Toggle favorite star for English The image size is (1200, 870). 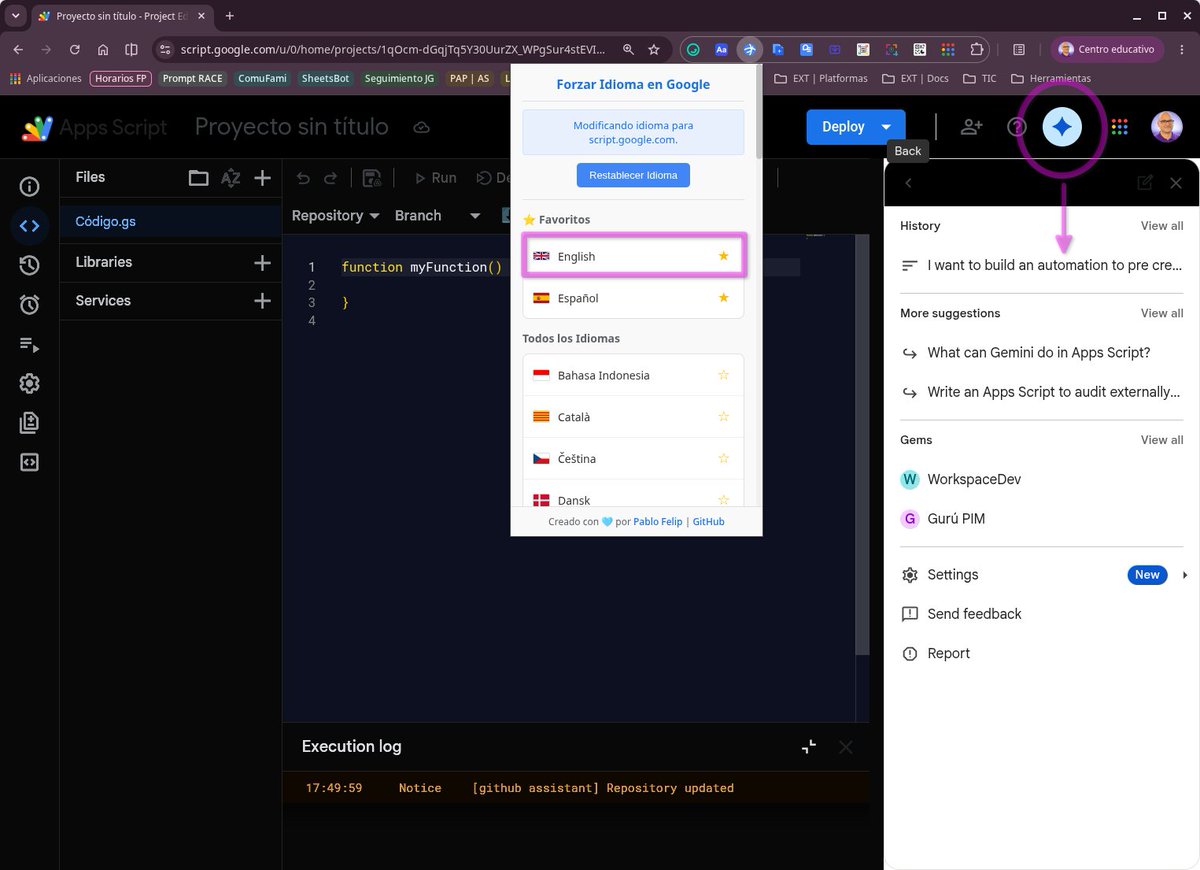724,257
